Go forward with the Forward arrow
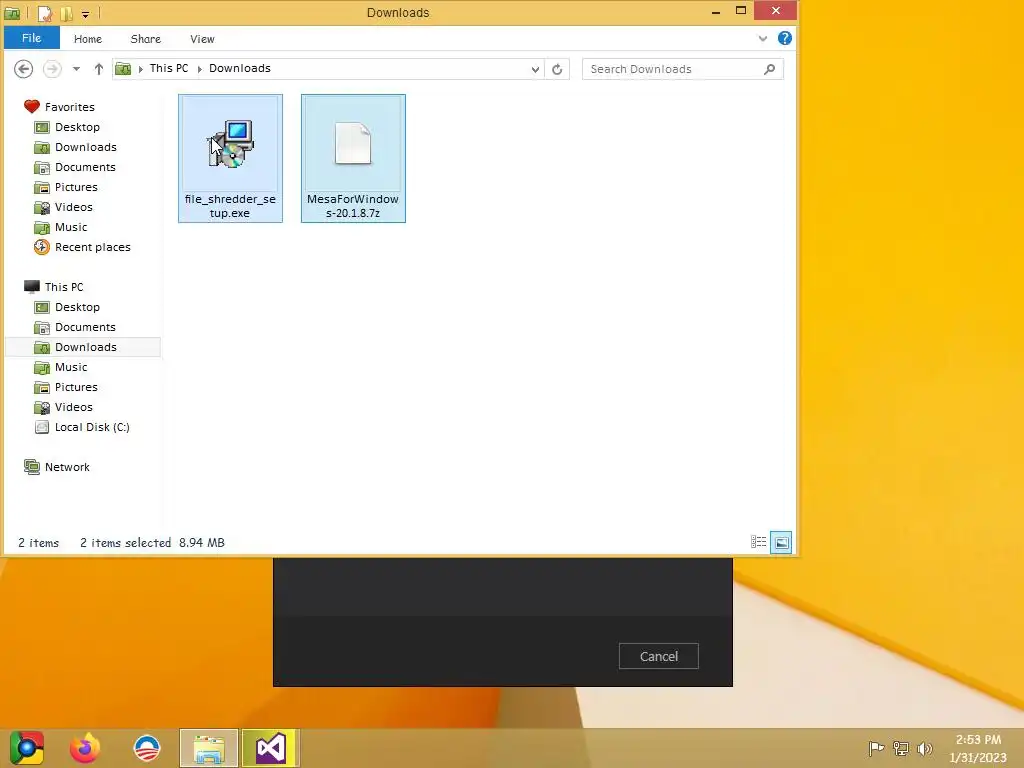Viewport: 1024px width, 768px height. click(52, 69)
